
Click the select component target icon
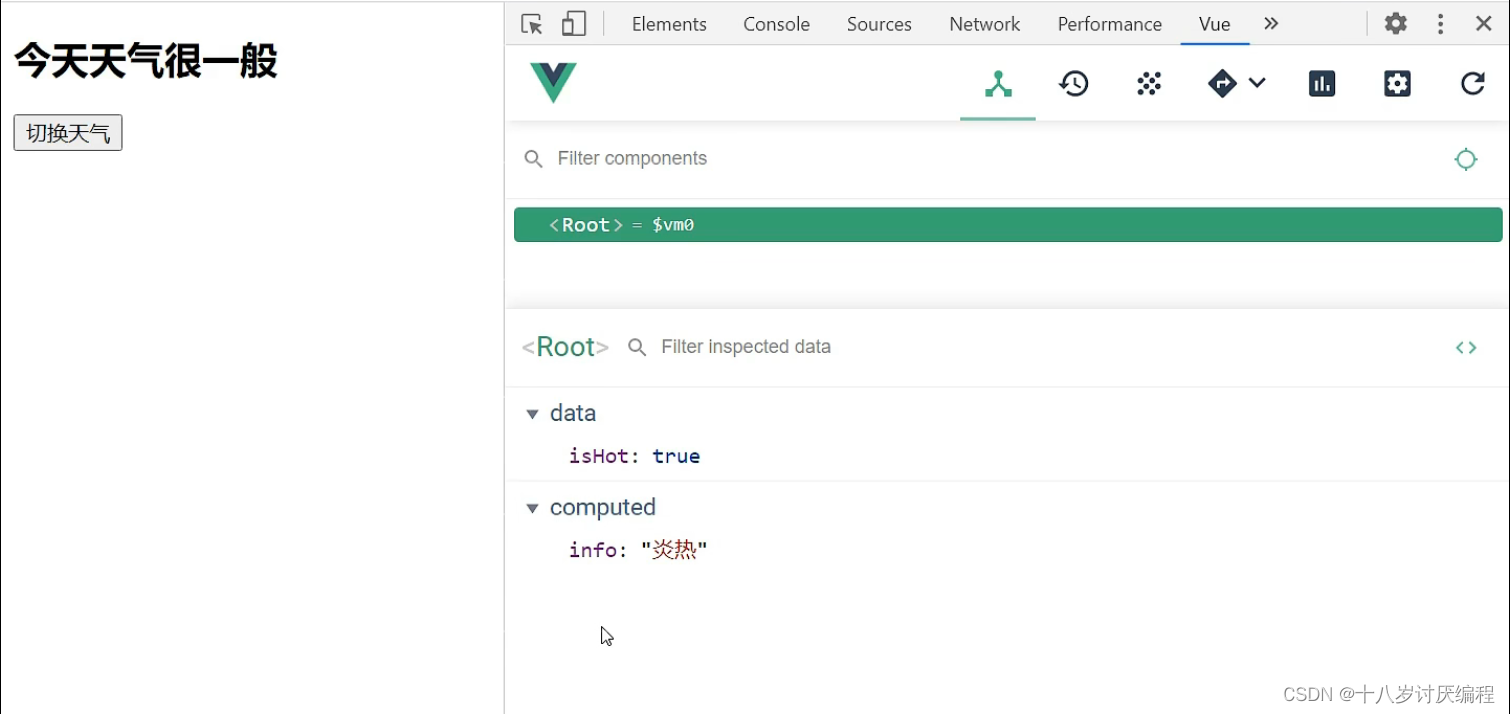pos(1466,159)
